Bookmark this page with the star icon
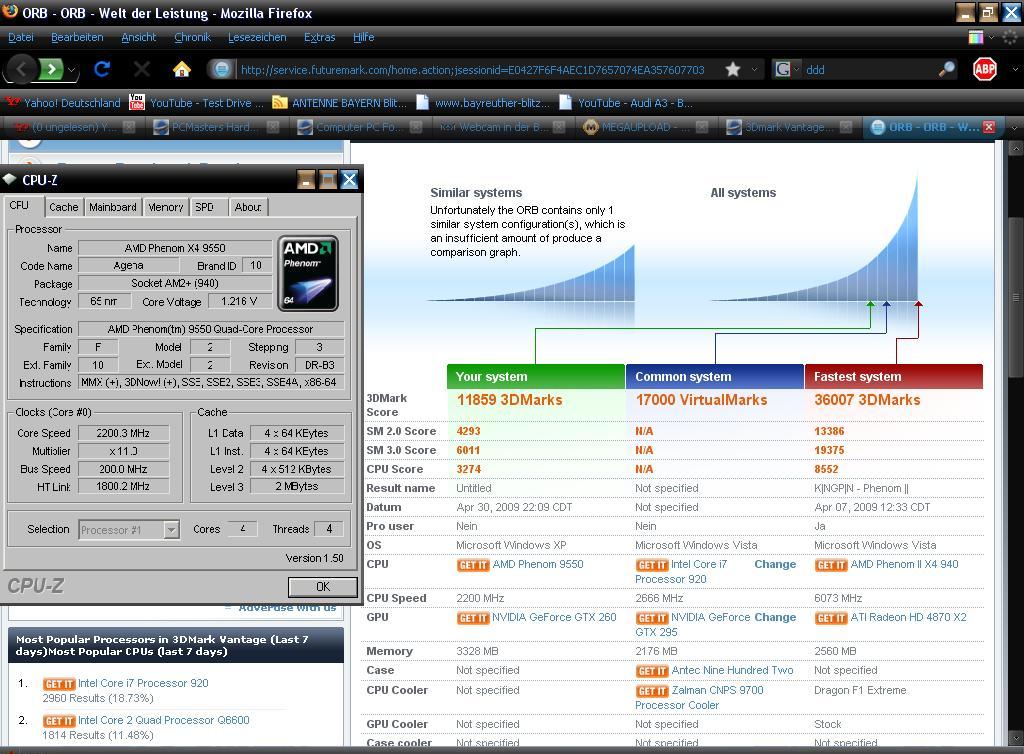Screen dimensions: 1024x754 (x=733, y=69)
